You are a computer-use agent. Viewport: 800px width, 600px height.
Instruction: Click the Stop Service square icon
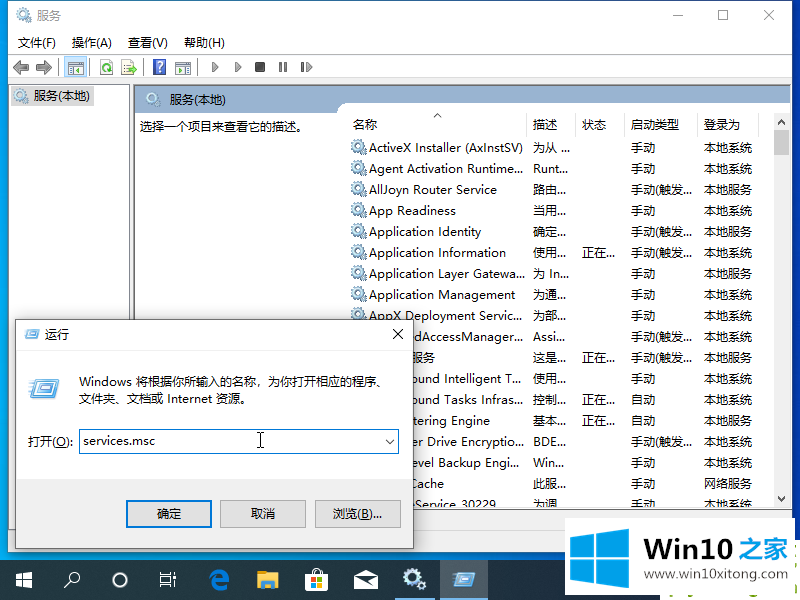pos(260,67)
